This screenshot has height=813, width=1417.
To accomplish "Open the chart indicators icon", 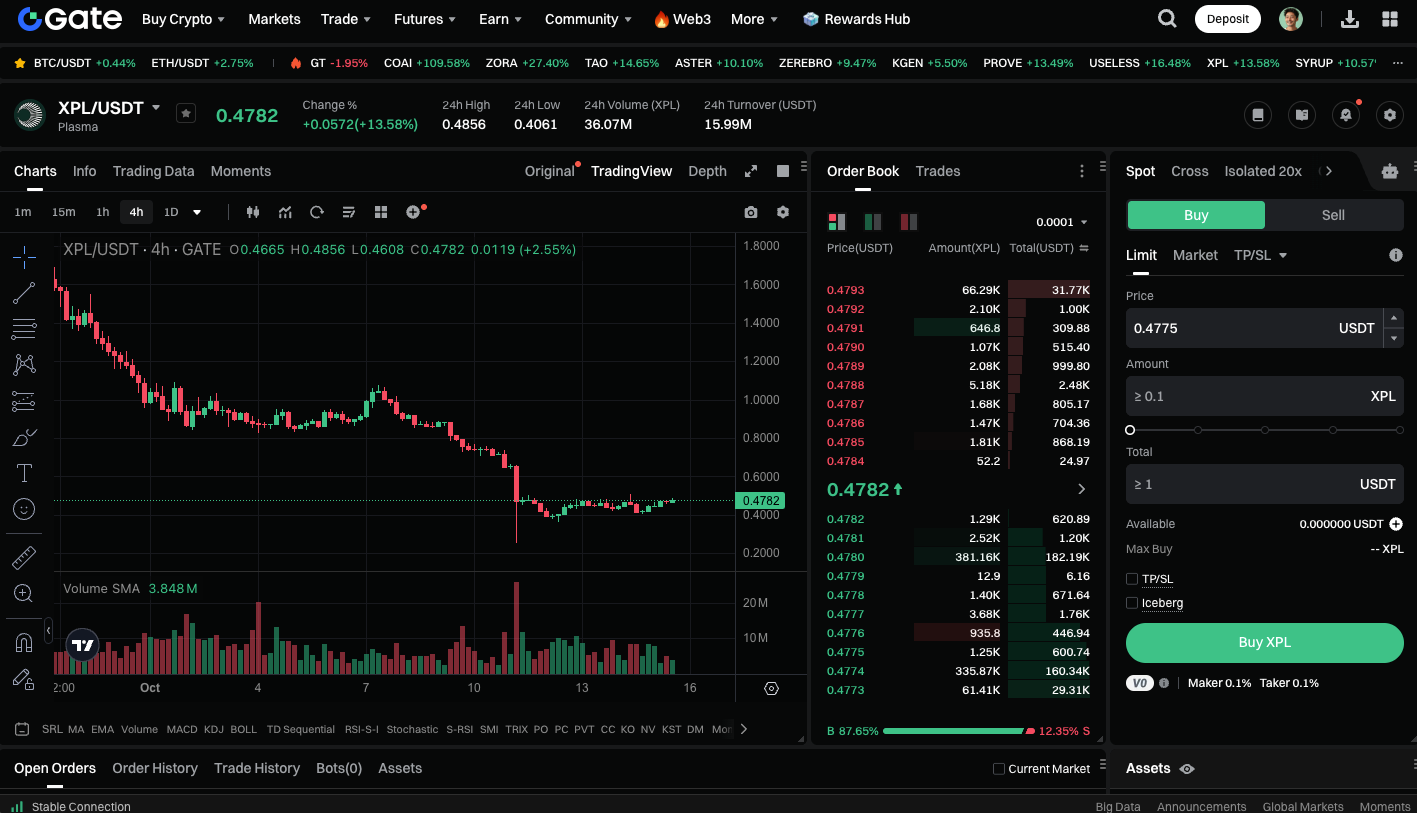I will pyautogui.click(x=285, y=212).
